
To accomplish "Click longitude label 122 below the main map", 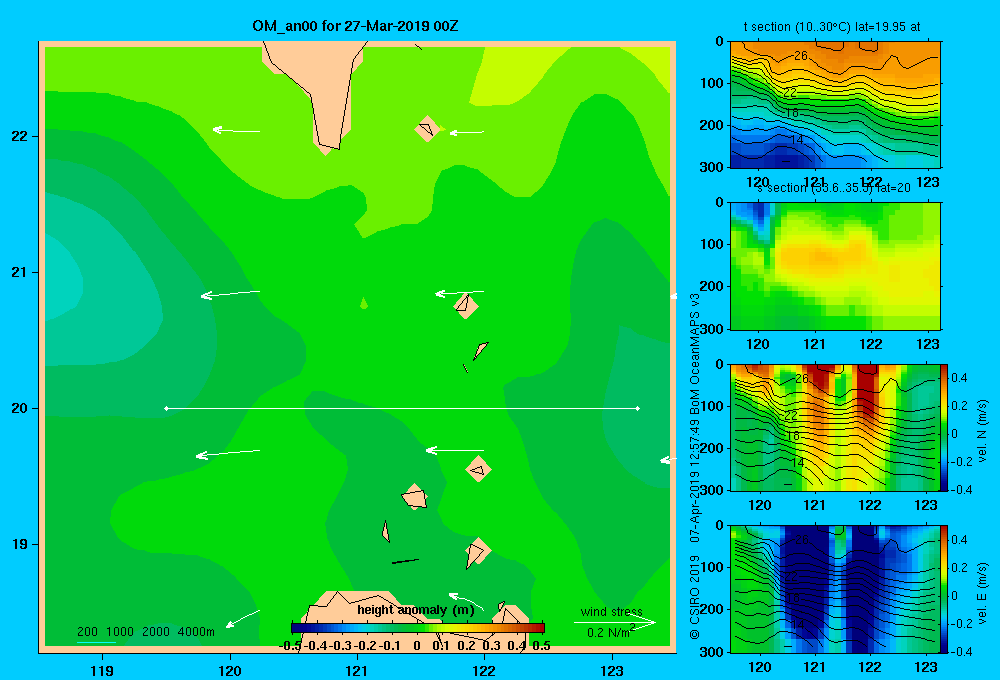I will tap(484, 670).
